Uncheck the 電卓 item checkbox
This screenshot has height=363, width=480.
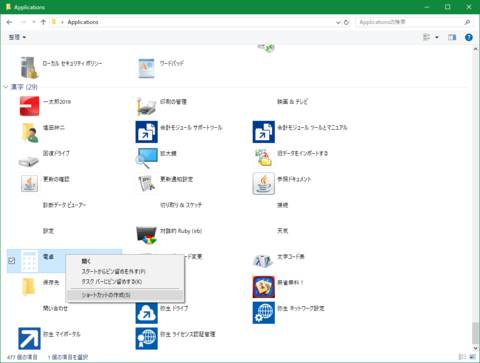12,261
